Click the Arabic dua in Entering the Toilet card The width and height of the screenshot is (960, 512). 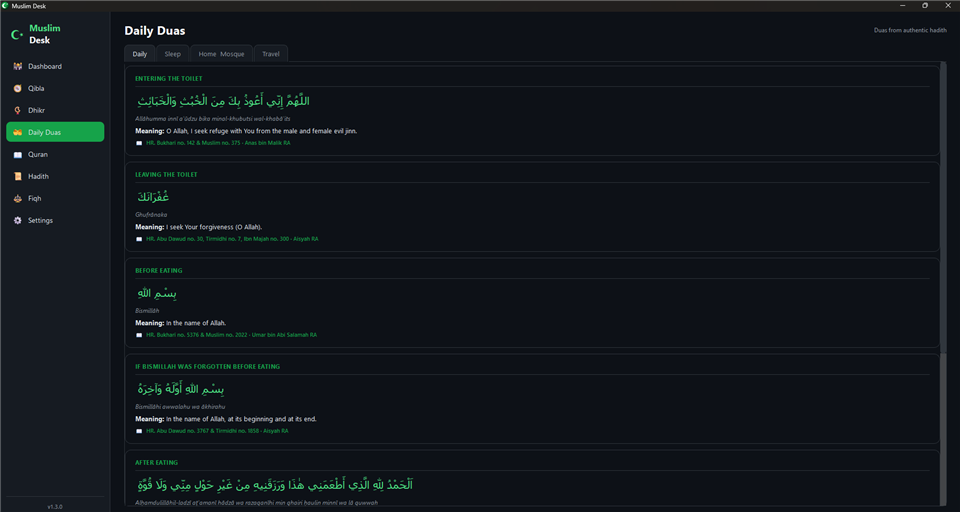[223, 101]
